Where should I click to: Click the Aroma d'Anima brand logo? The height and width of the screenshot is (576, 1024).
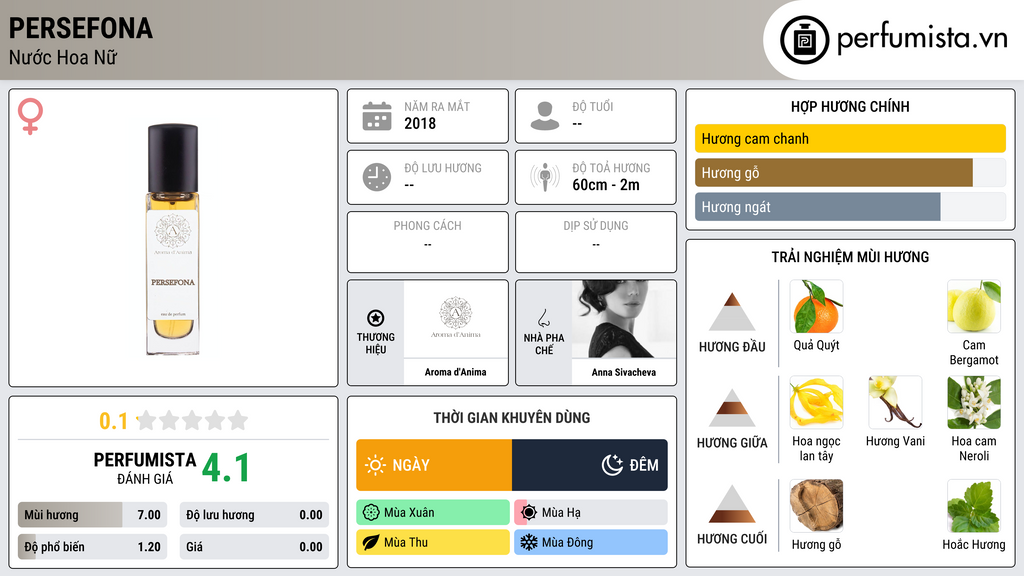click(456, 319)
